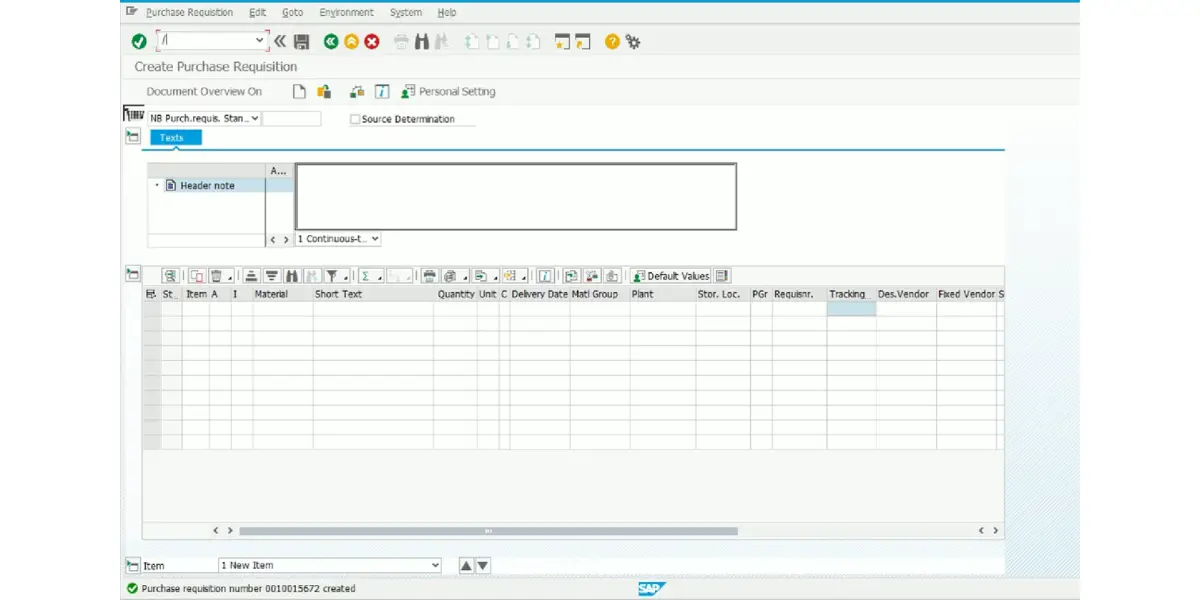The image size is (1200, 600).
Task: Click the red Cancel icon
Action: click(x=372, y=41)
